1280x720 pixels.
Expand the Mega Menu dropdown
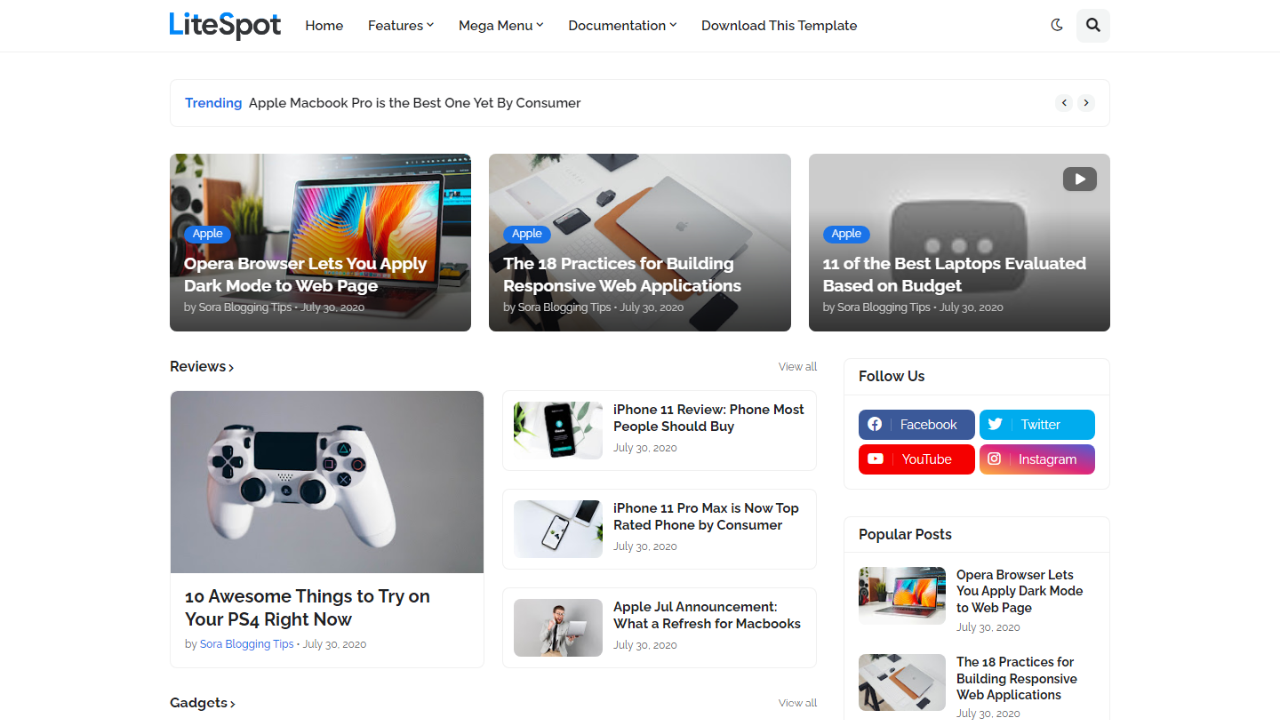point(501,25)
